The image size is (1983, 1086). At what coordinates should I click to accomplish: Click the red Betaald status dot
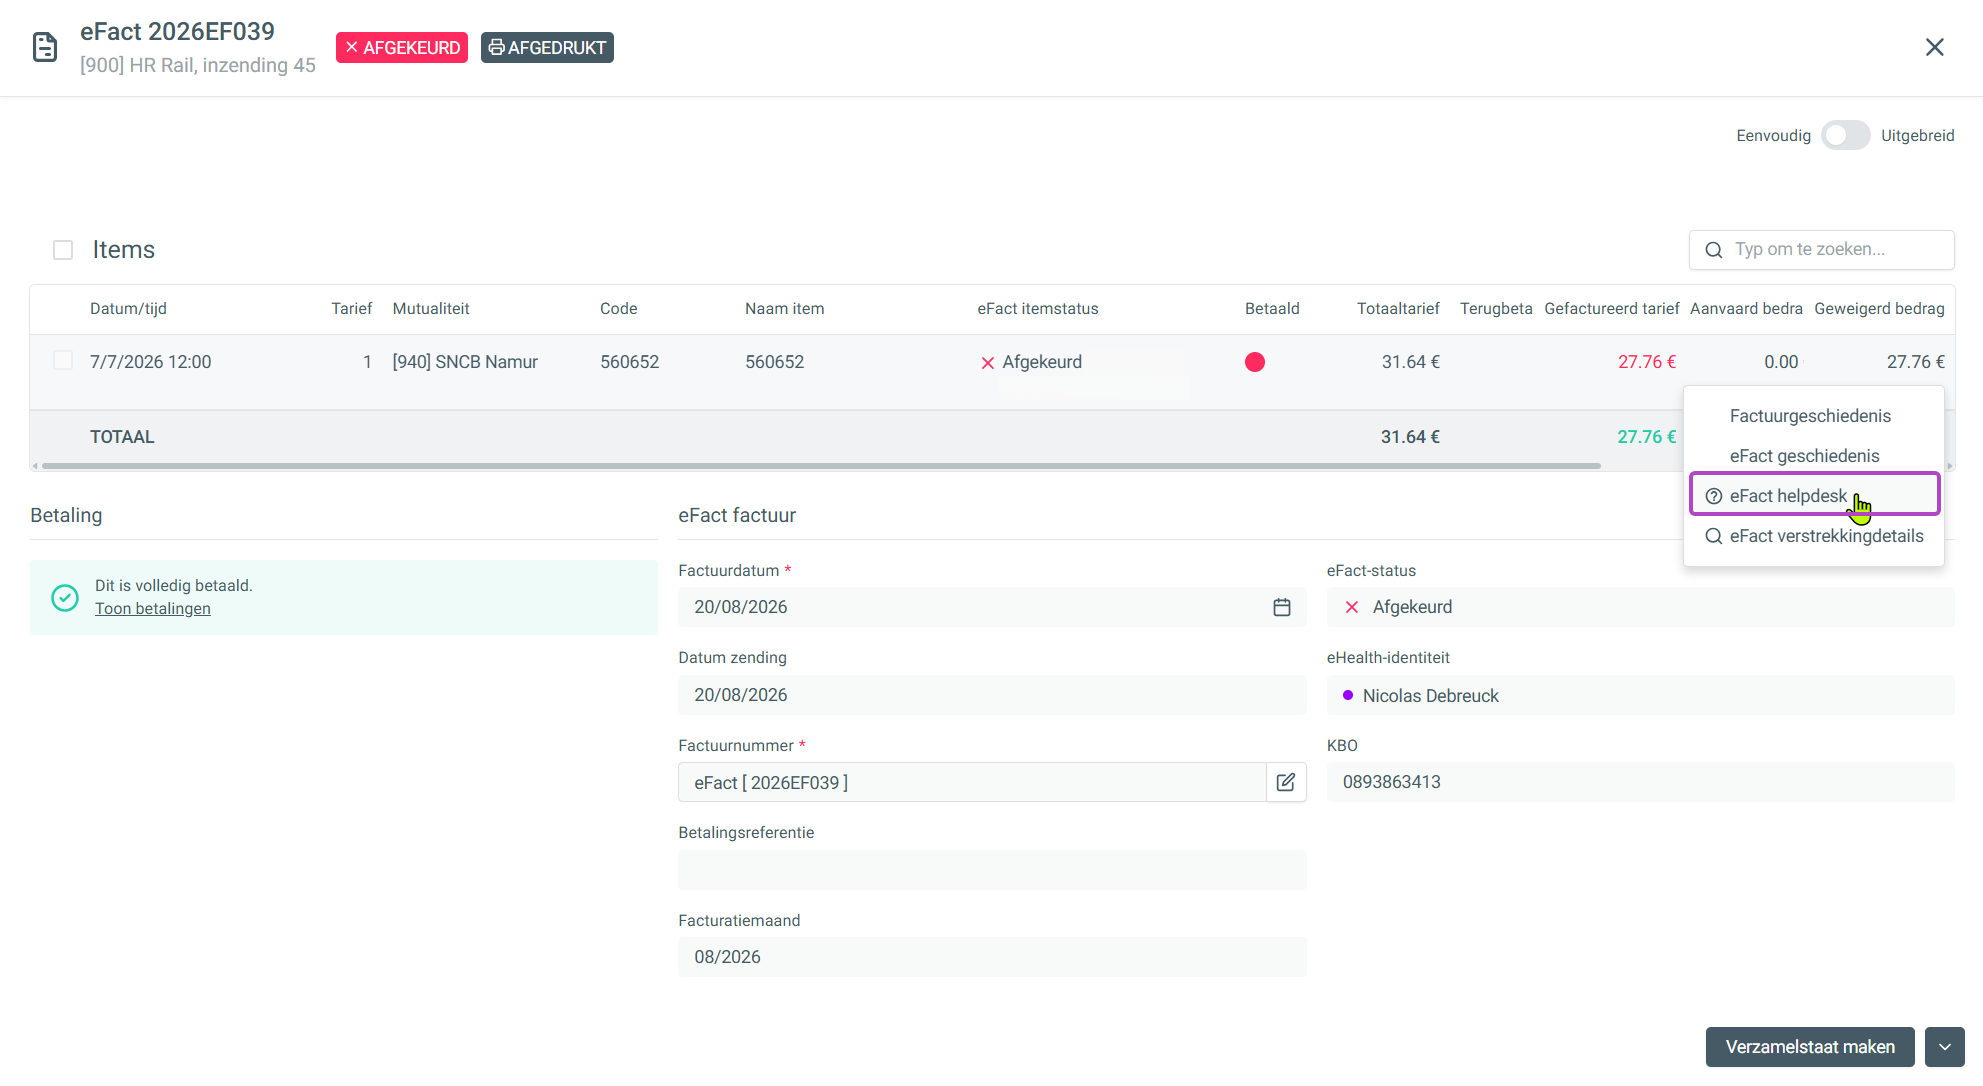coord(1255,362)
